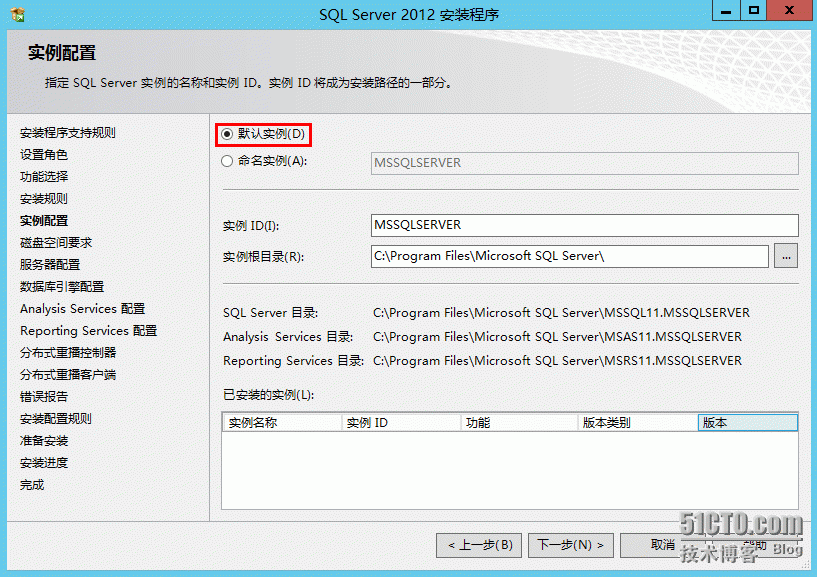Select the 默认实例(D) radio button
The height and width of the screenshot is (577, 817).
point(227,134)
